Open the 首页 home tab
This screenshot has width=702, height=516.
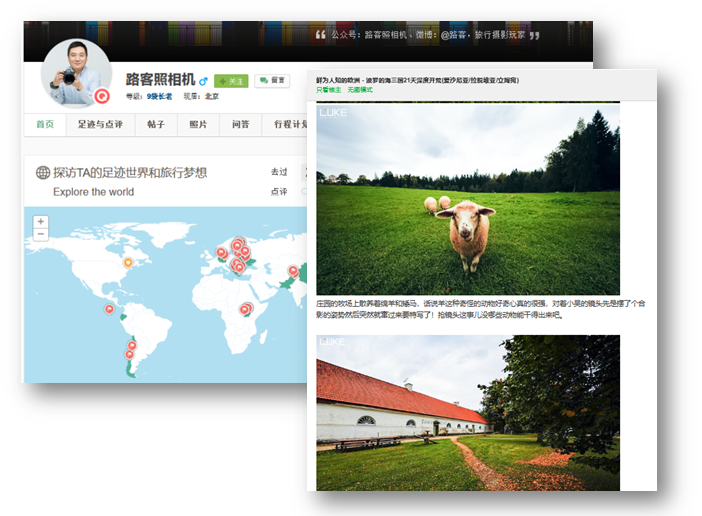pyautogui.click(x=45, y=125)
